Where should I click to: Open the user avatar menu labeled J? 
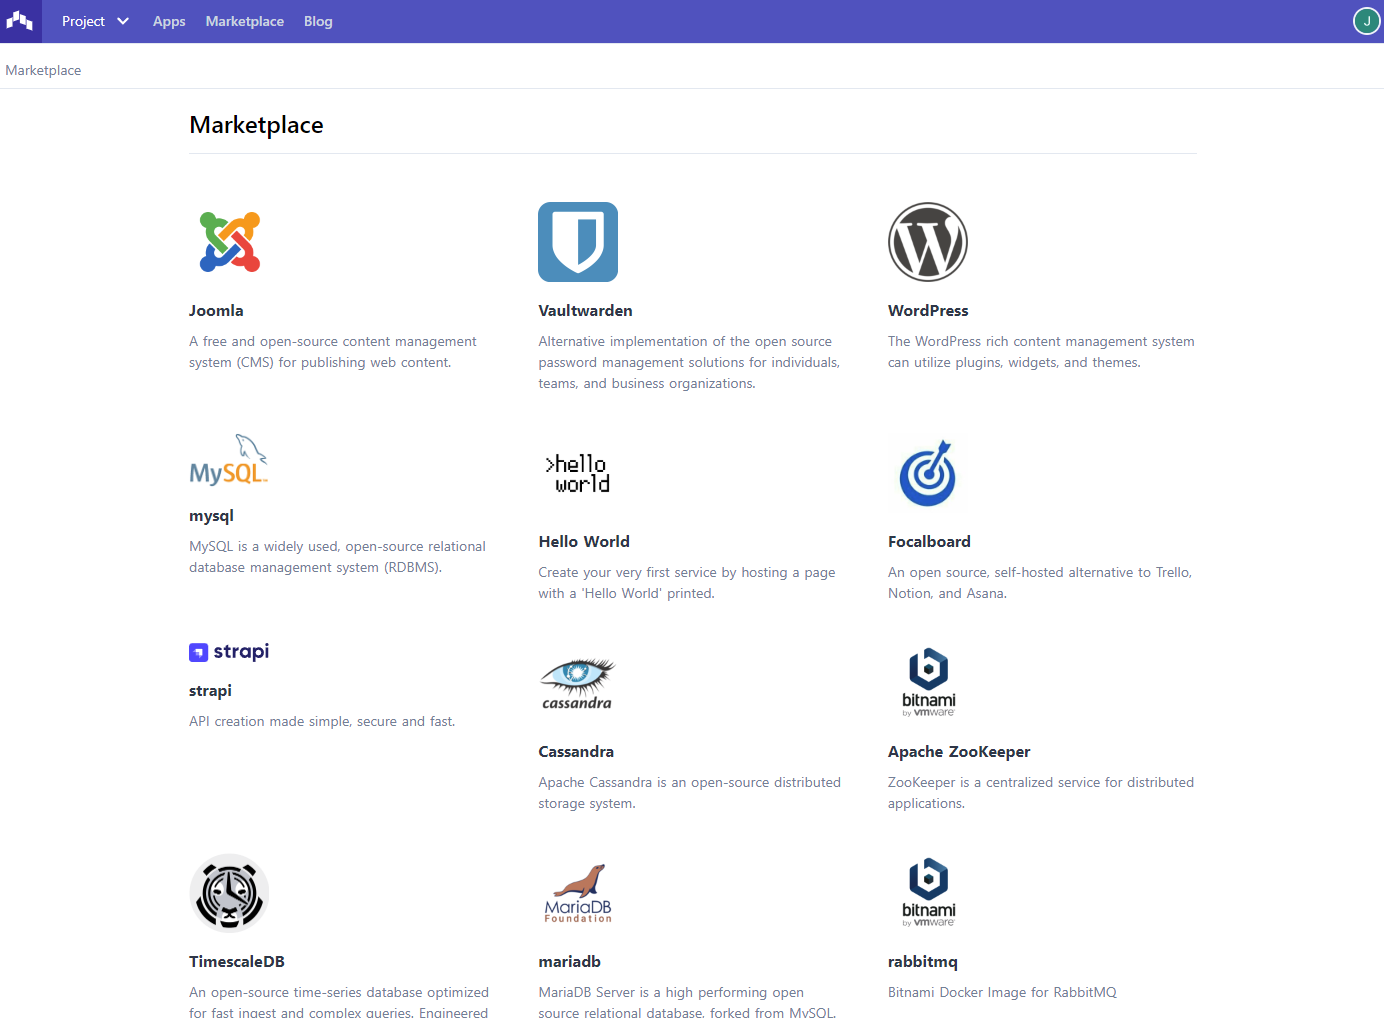point(1366,21)
